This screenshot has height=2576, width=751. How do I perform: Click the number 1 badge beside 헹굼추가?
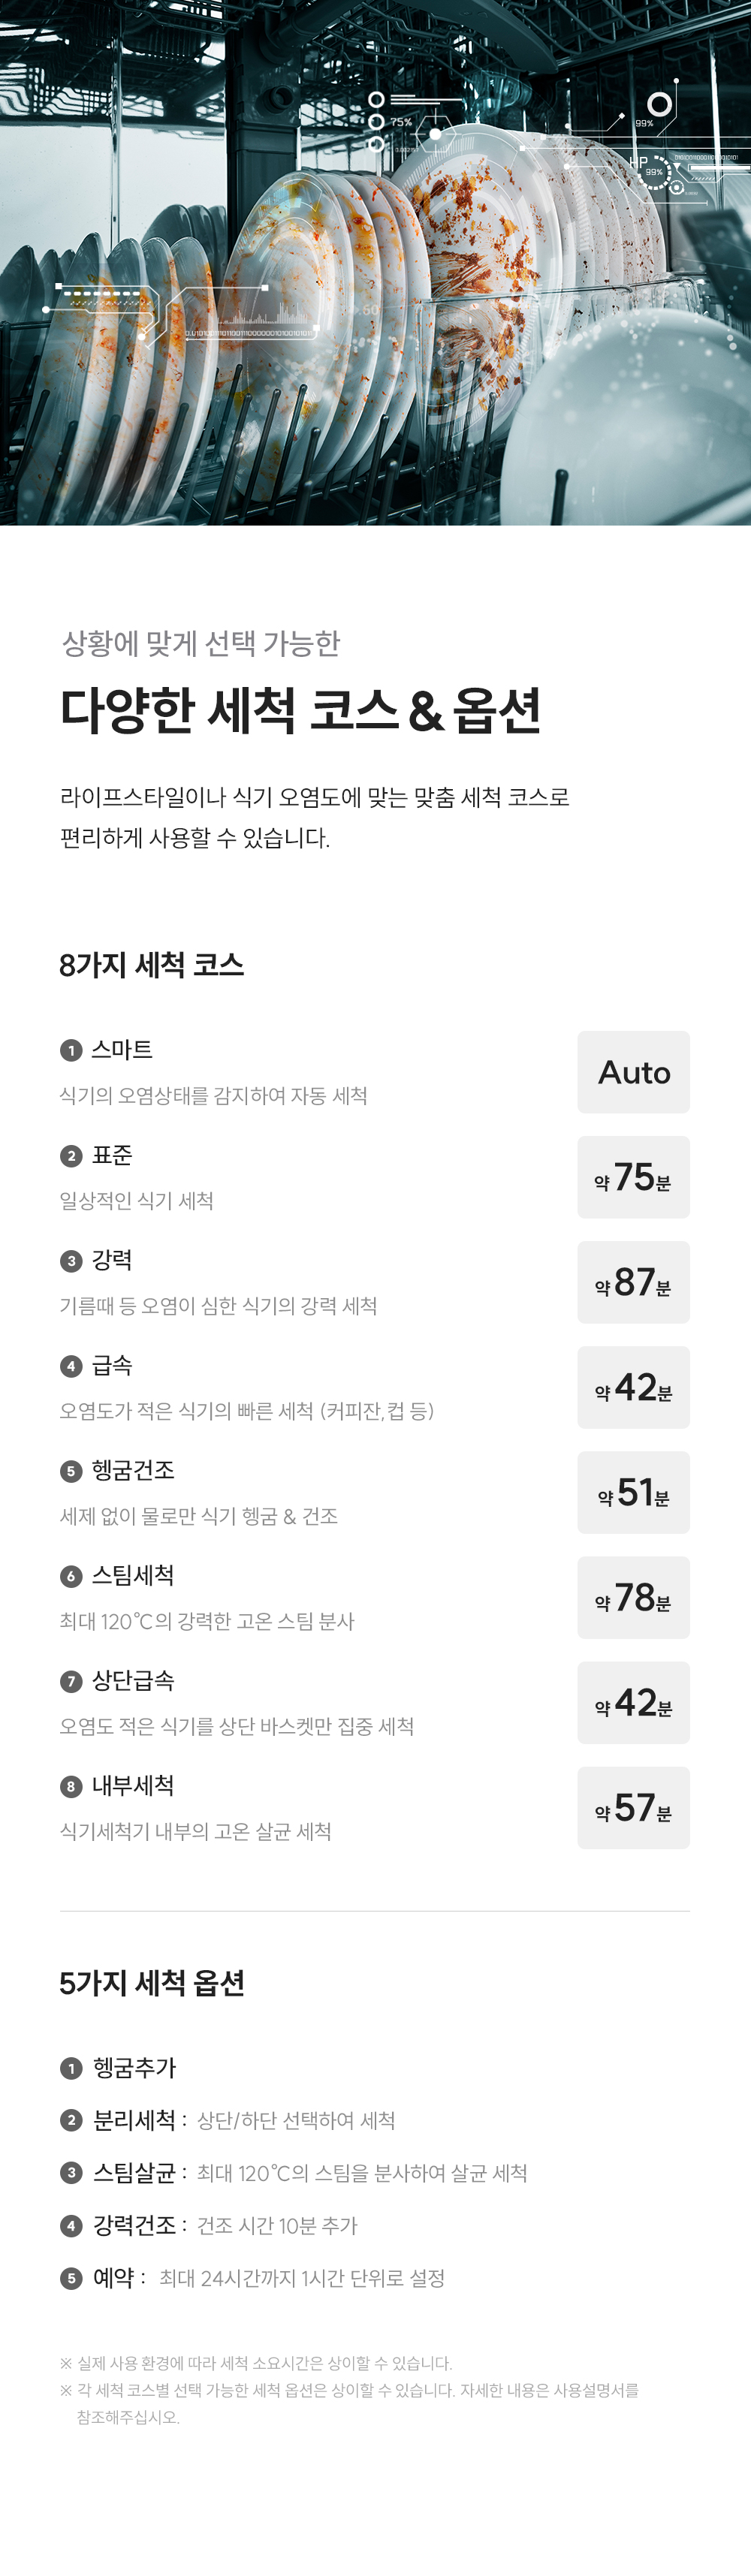point(71,2068)
